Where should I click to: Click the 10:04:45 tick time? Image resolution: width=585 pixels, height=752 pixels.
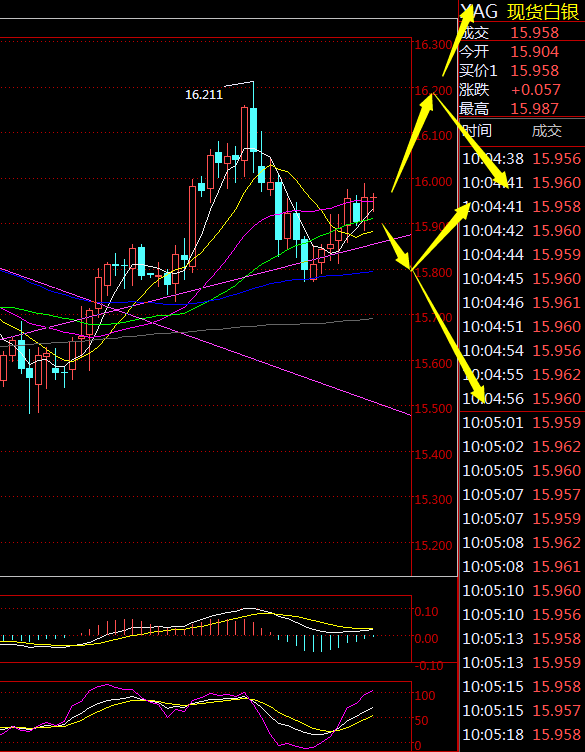coord(493,279)
